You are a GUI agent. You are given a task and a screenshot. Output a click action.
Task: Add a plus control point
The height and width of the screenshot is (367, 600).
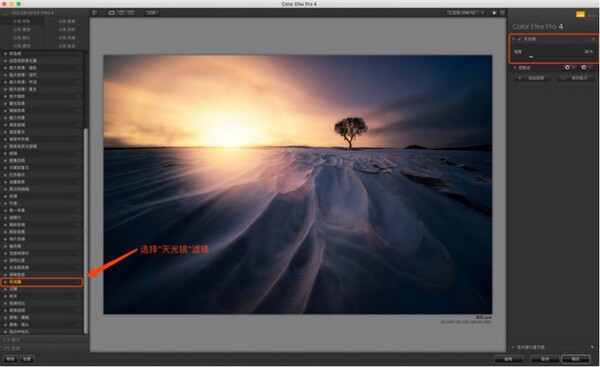(567, 67)
